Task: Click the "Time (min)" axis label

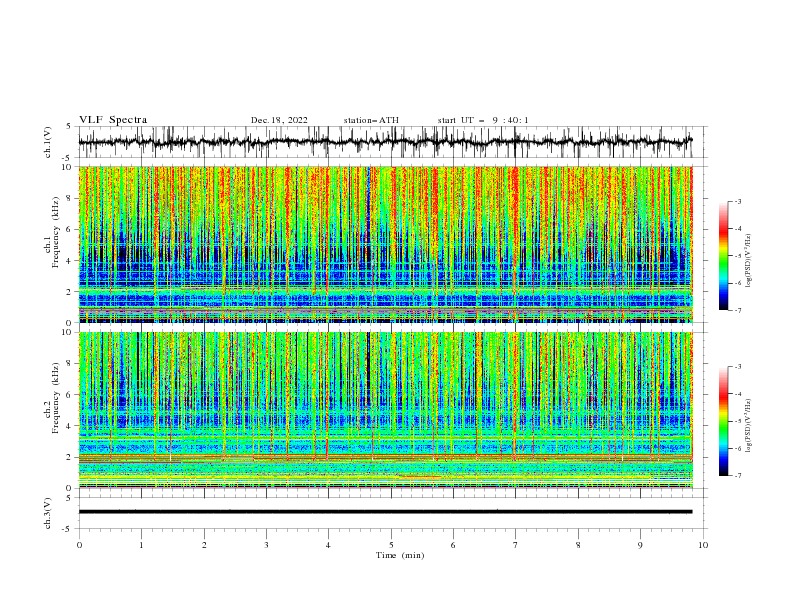Action: [x=400, y=555]
